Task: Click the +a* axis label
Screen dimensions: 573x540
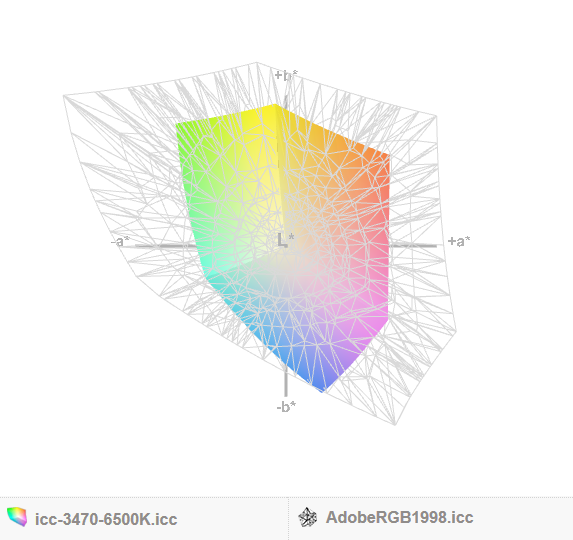Action: (459, 241)
